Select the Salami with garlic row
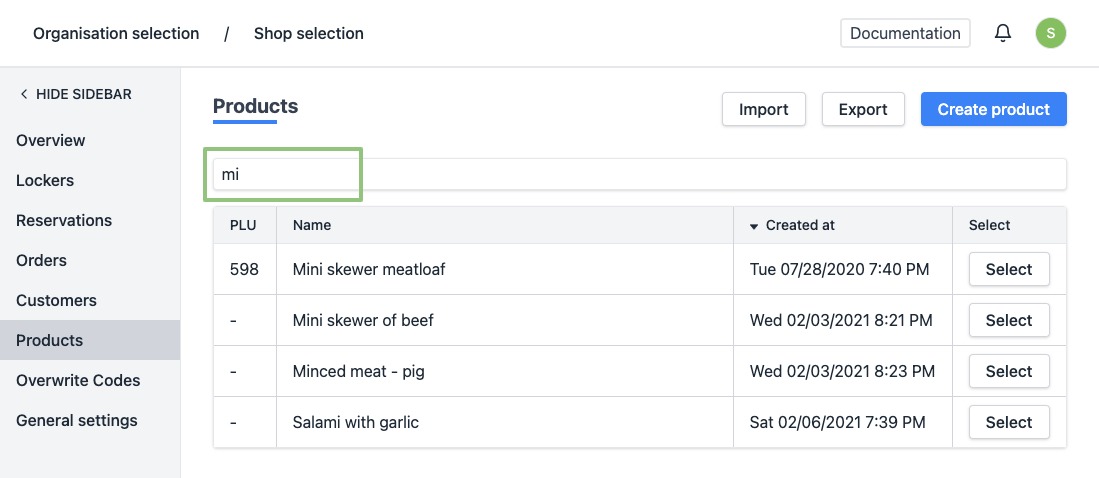Viewport: 1099px width, 478px height. pos(1008,422)
